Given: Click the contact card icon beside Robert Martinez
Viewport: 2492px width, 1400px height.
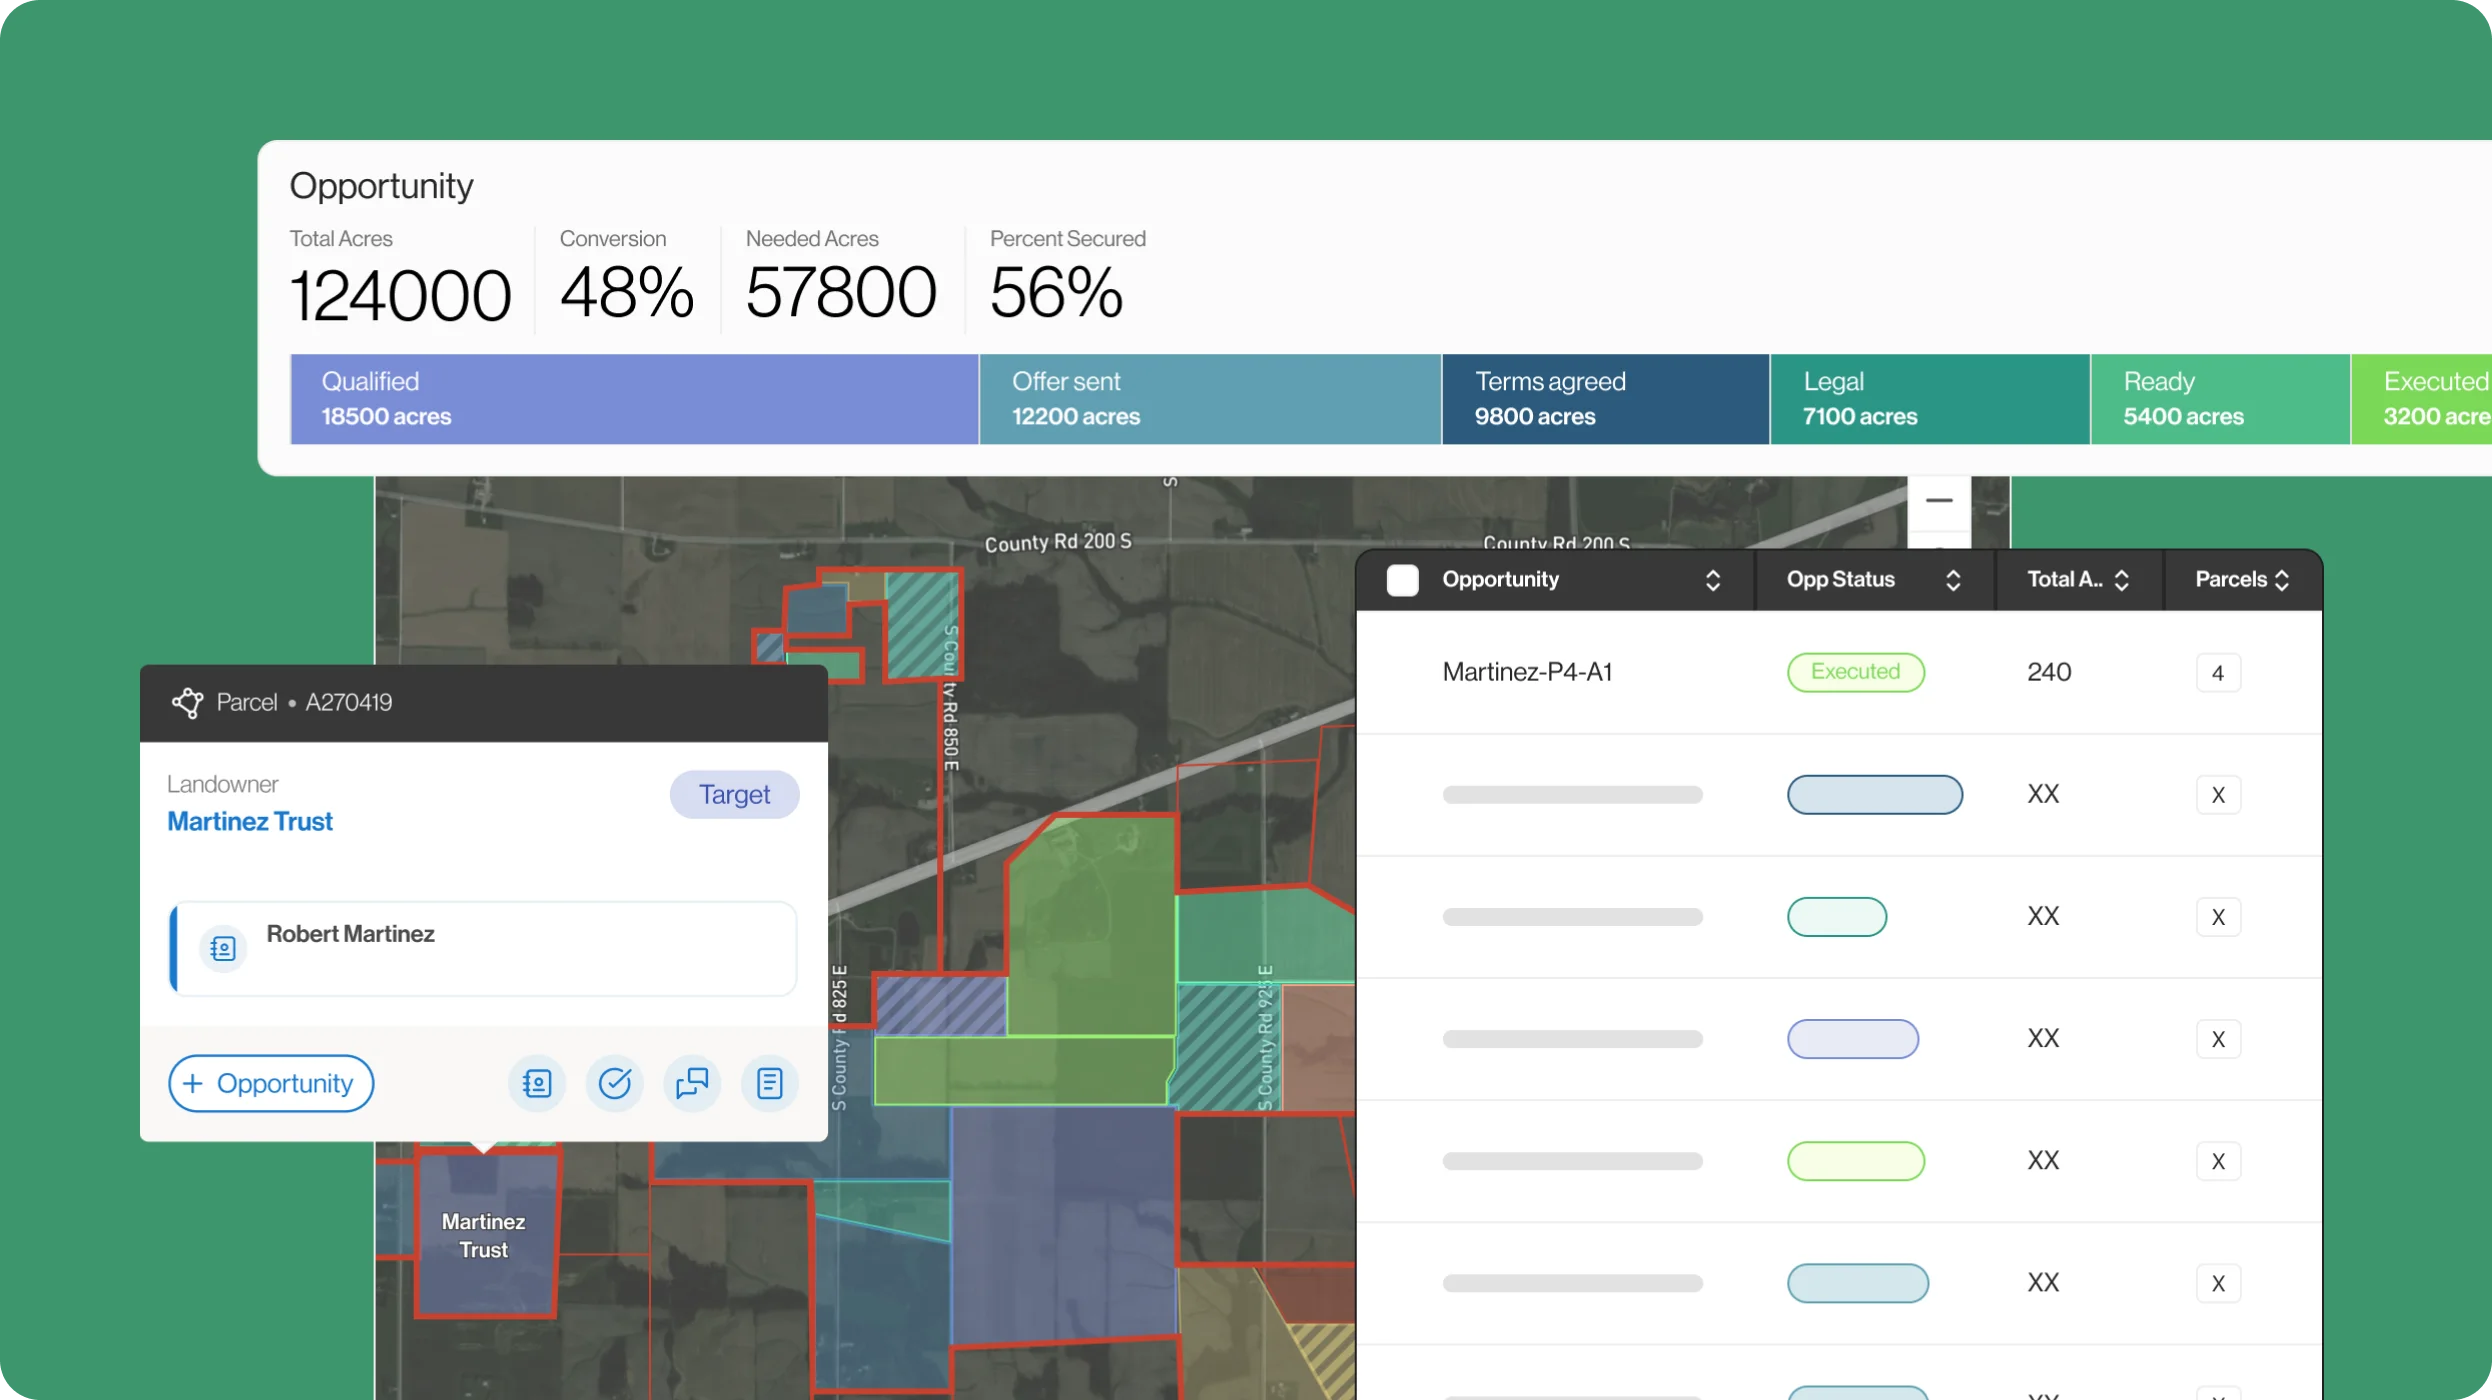Looking at the screenshot, I should click(x=223, y=948).
